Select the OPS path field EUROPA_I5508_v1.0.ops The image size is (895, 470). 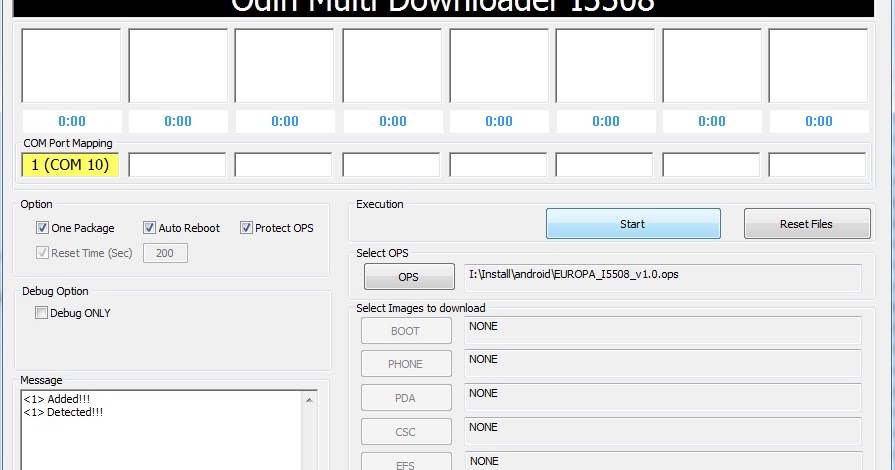663,278
